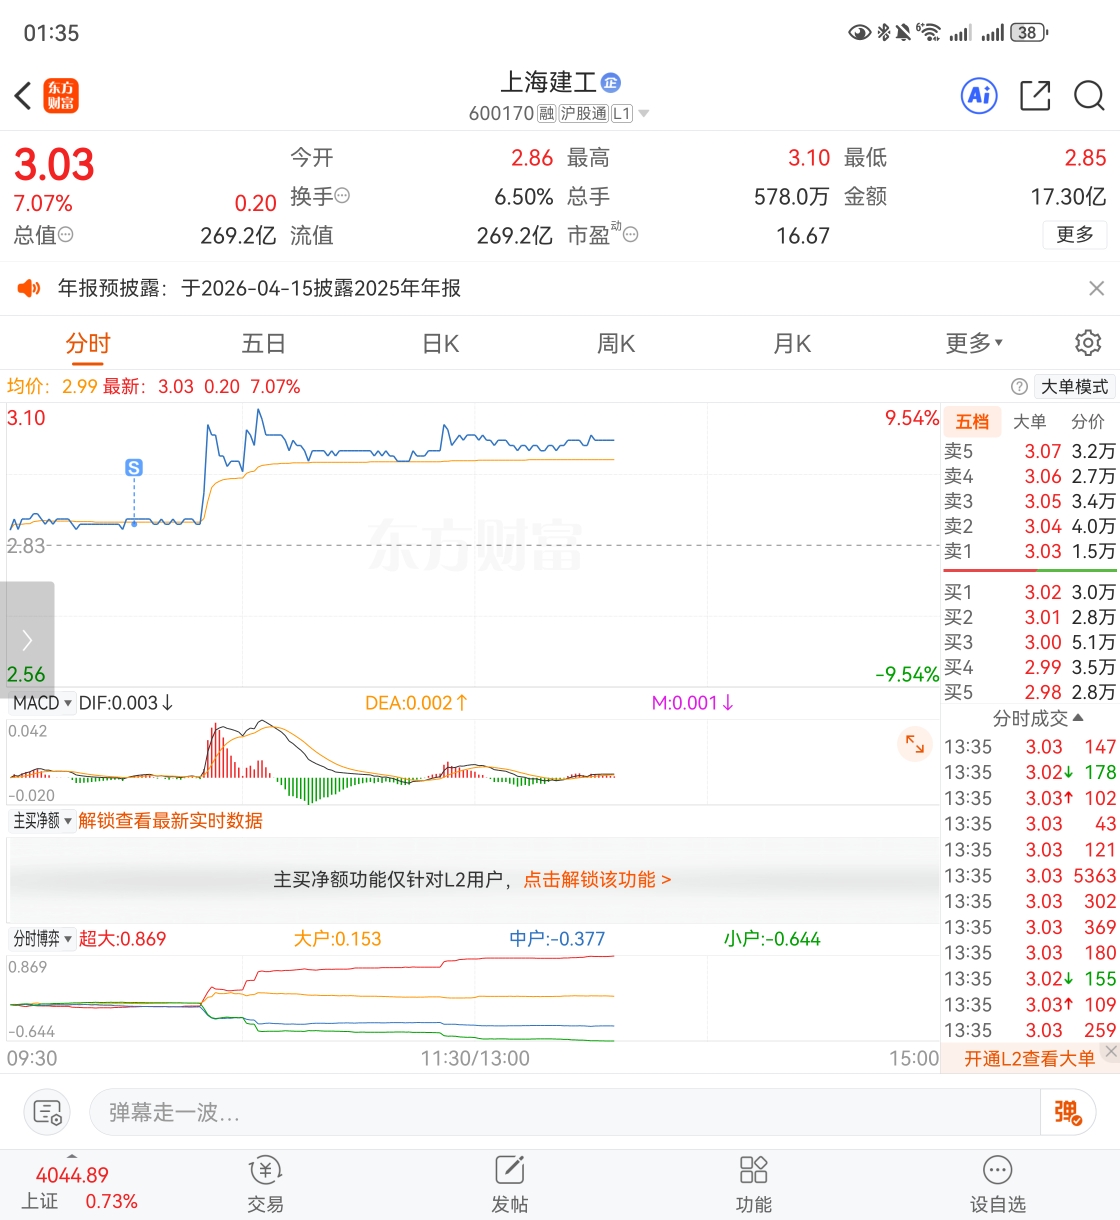Tap the back arrow icon
This screenshot has height=1220, width=1120.
tap(23, 96)
